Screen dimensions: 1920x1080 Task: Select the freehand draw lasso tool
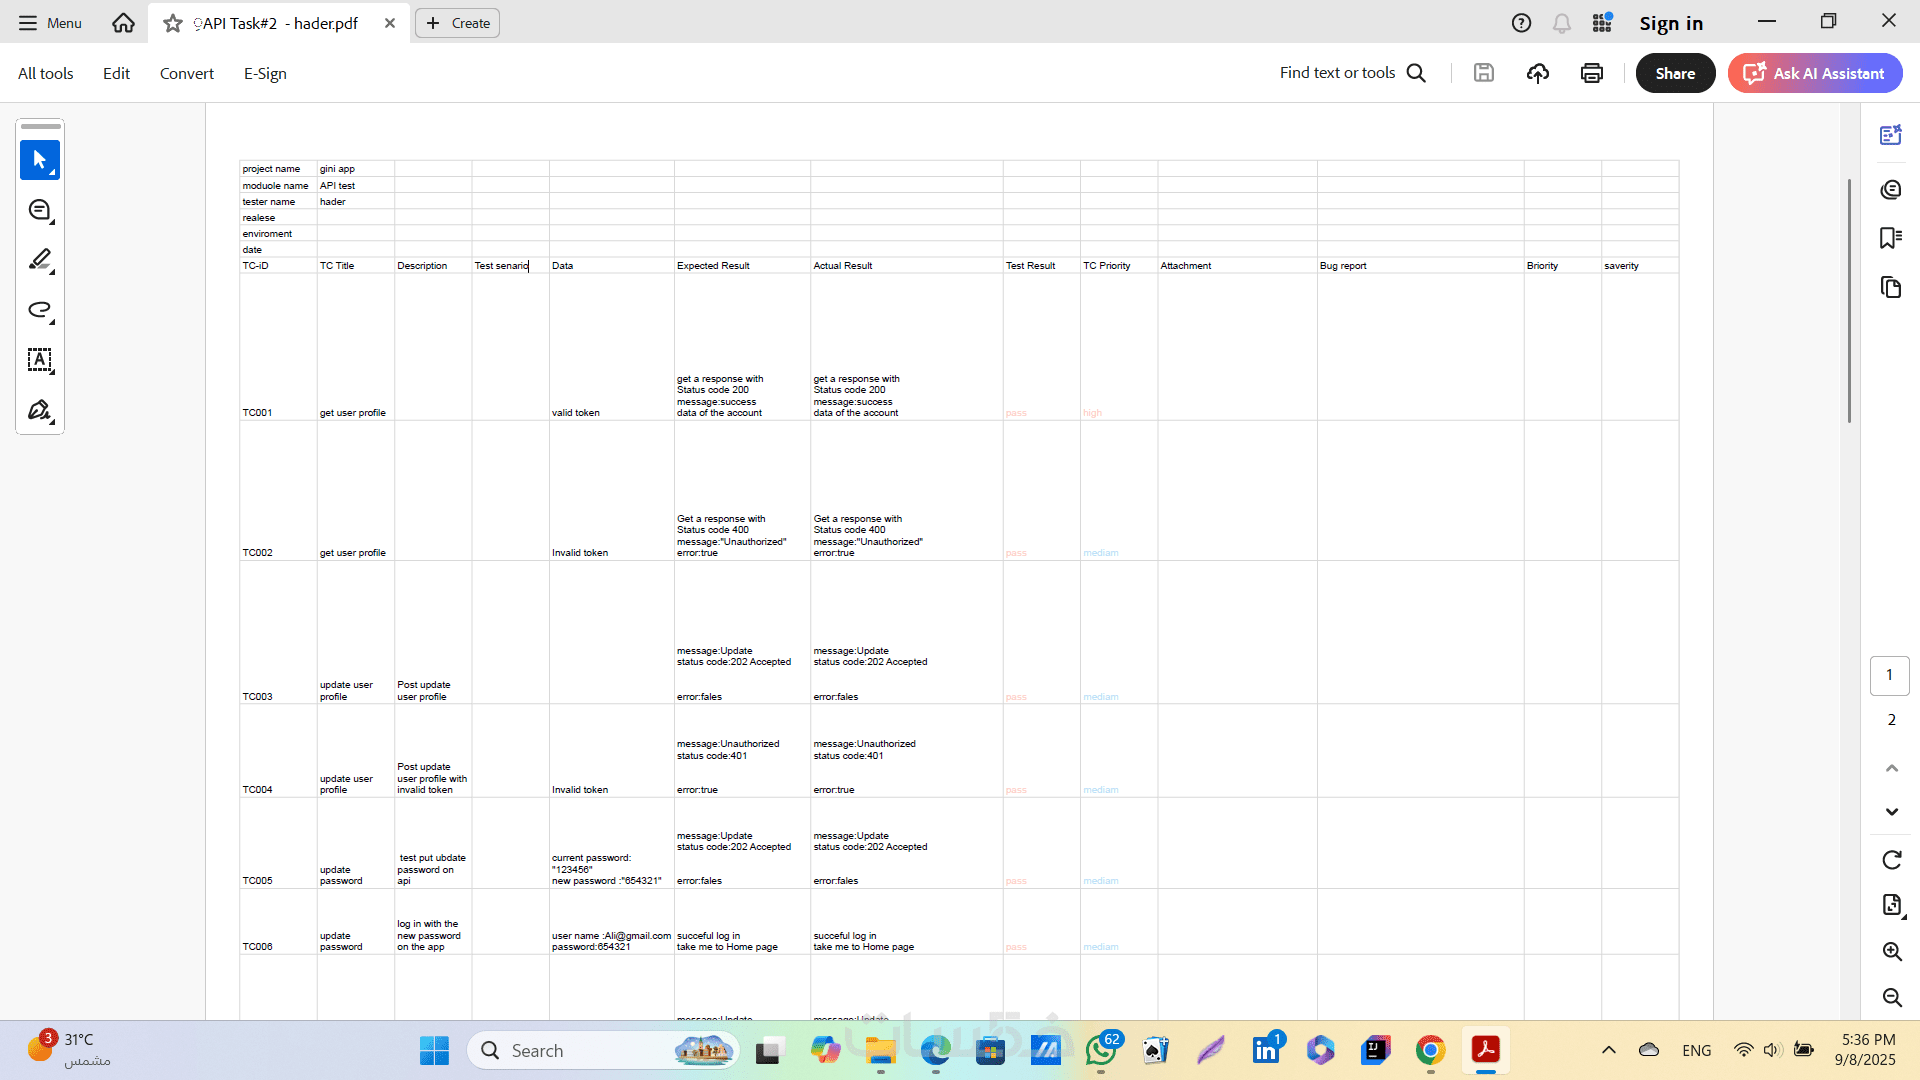coord(40,310)
